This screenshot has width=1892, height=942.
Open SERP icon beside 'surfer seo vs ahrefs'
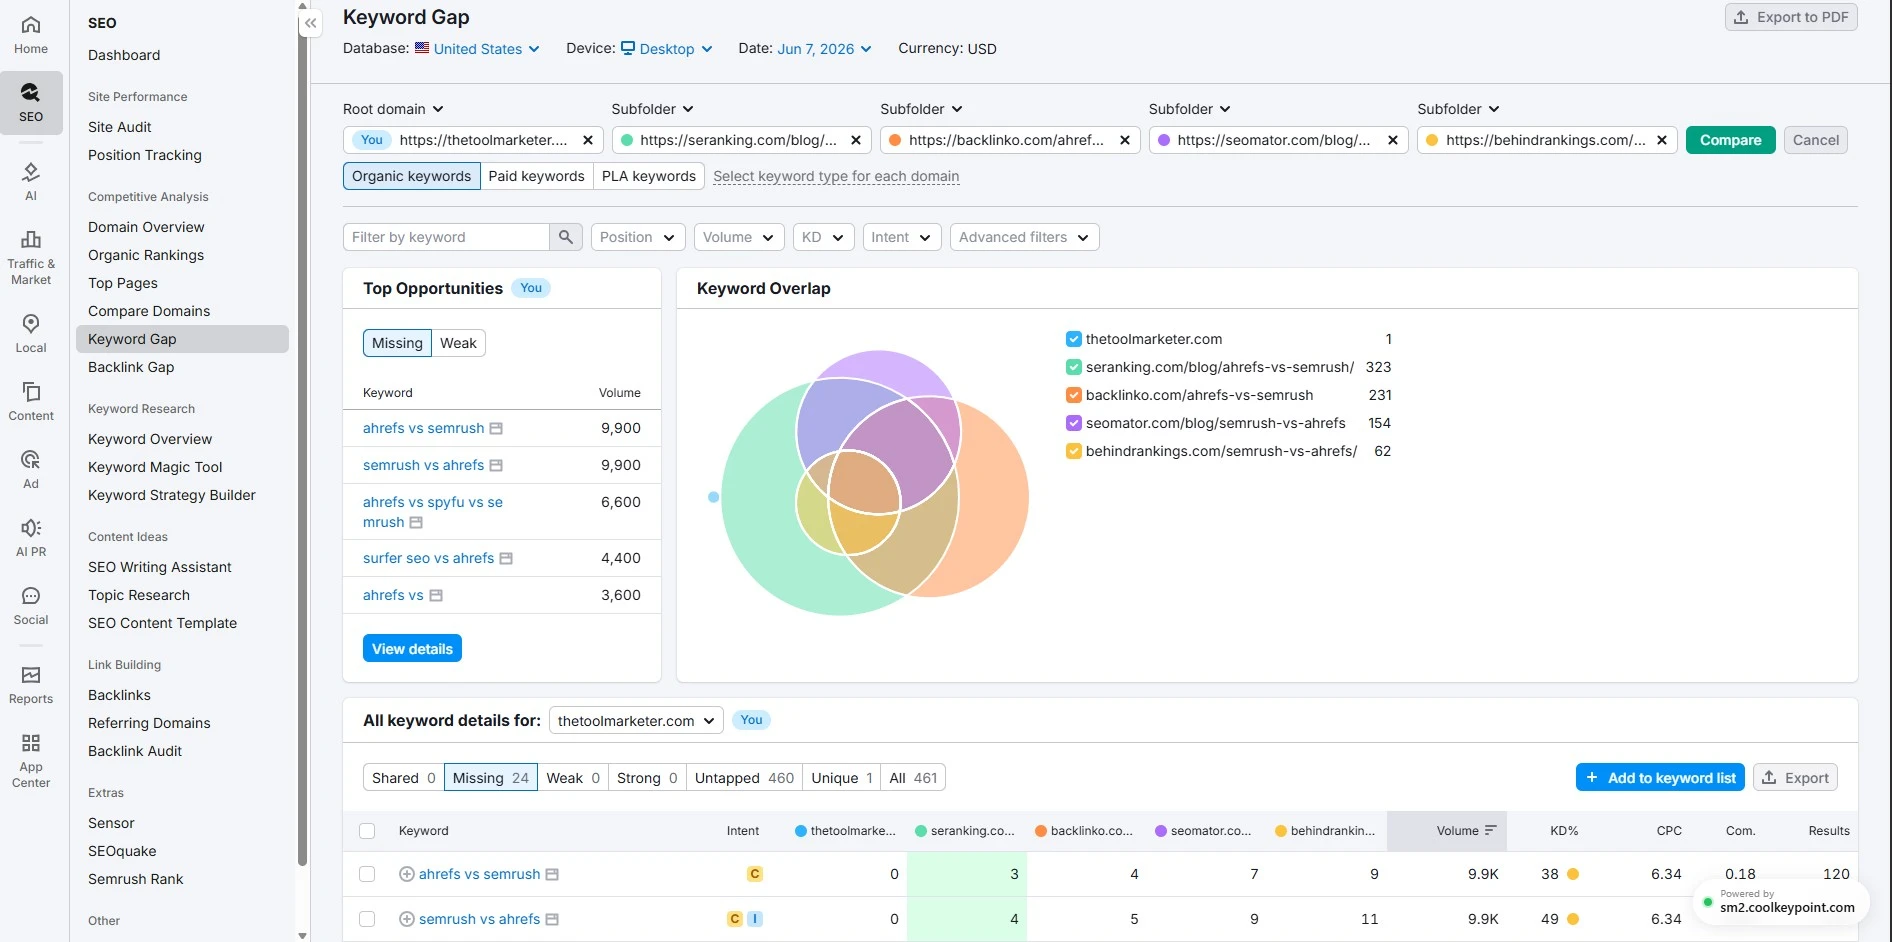click(506, 559)
